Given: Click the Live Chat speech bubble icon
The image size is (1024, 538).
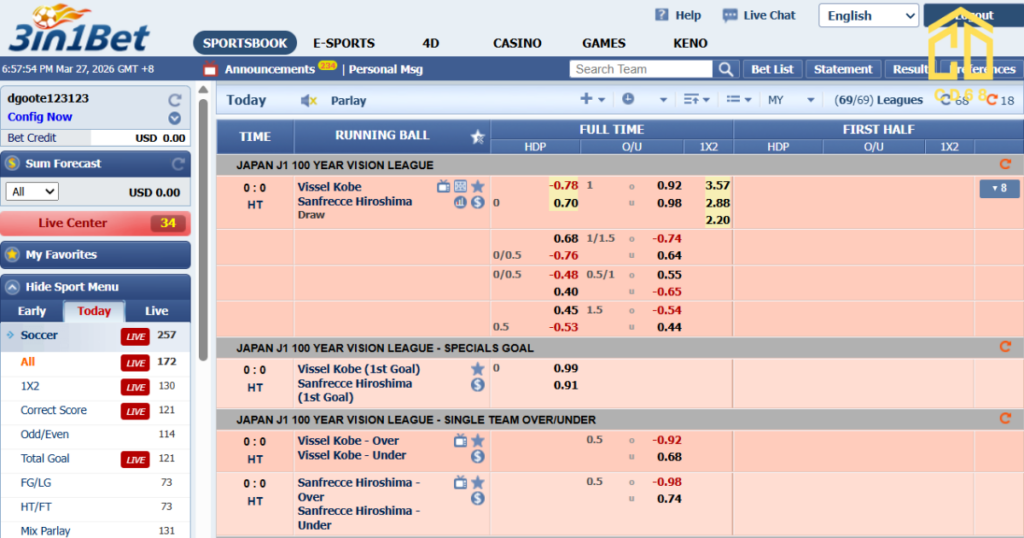Looking at the screenshot, I should [730, 15].
